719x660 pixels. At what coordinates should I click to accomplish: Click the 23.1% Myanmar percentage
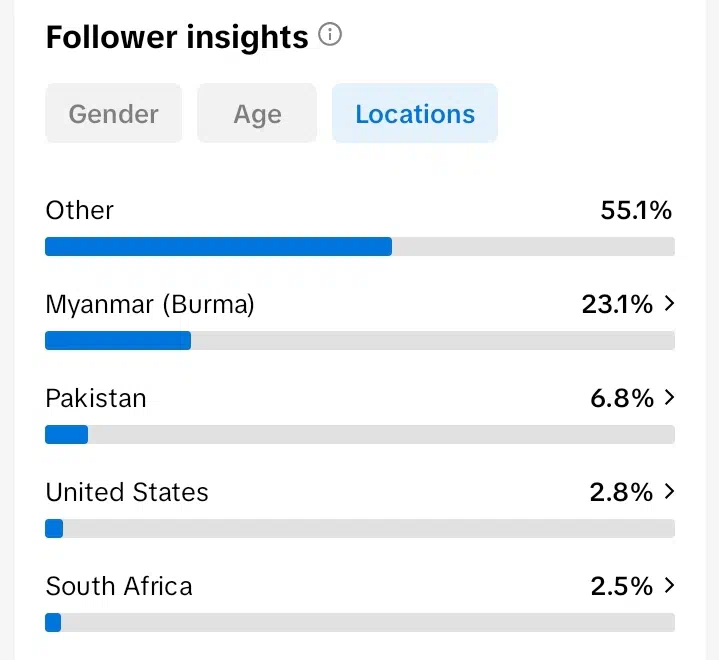[617, 304]
